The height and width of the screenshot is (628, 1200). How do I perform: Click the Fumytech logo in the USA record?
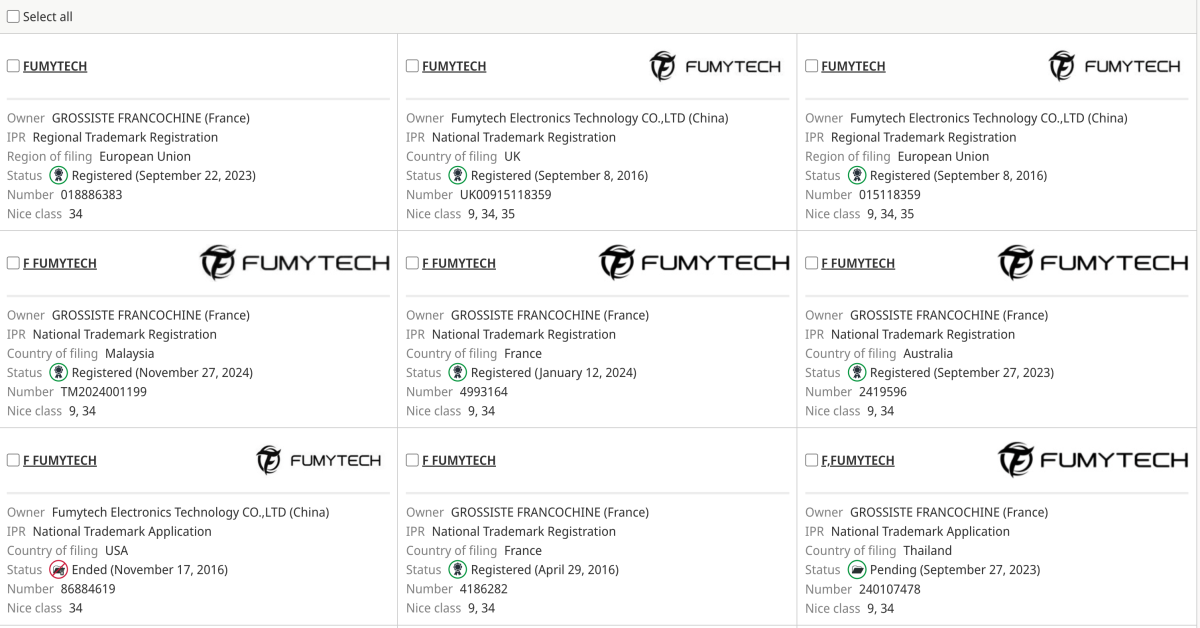[318, 460]
